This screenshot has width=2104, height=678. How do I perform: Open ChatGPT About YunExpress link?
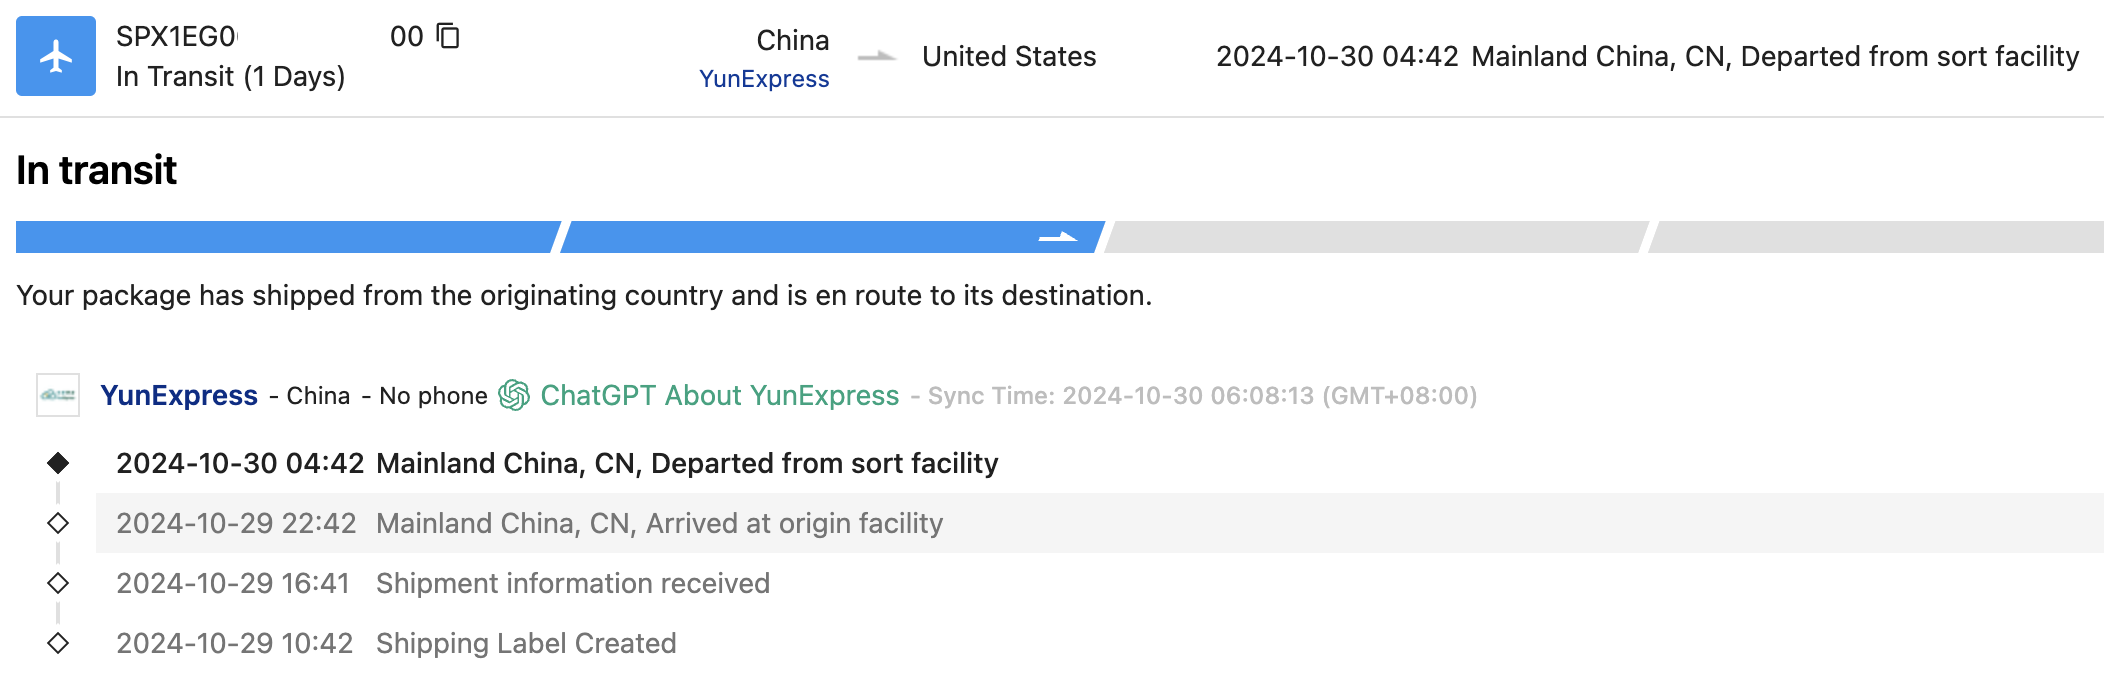[x=720, y=395]
